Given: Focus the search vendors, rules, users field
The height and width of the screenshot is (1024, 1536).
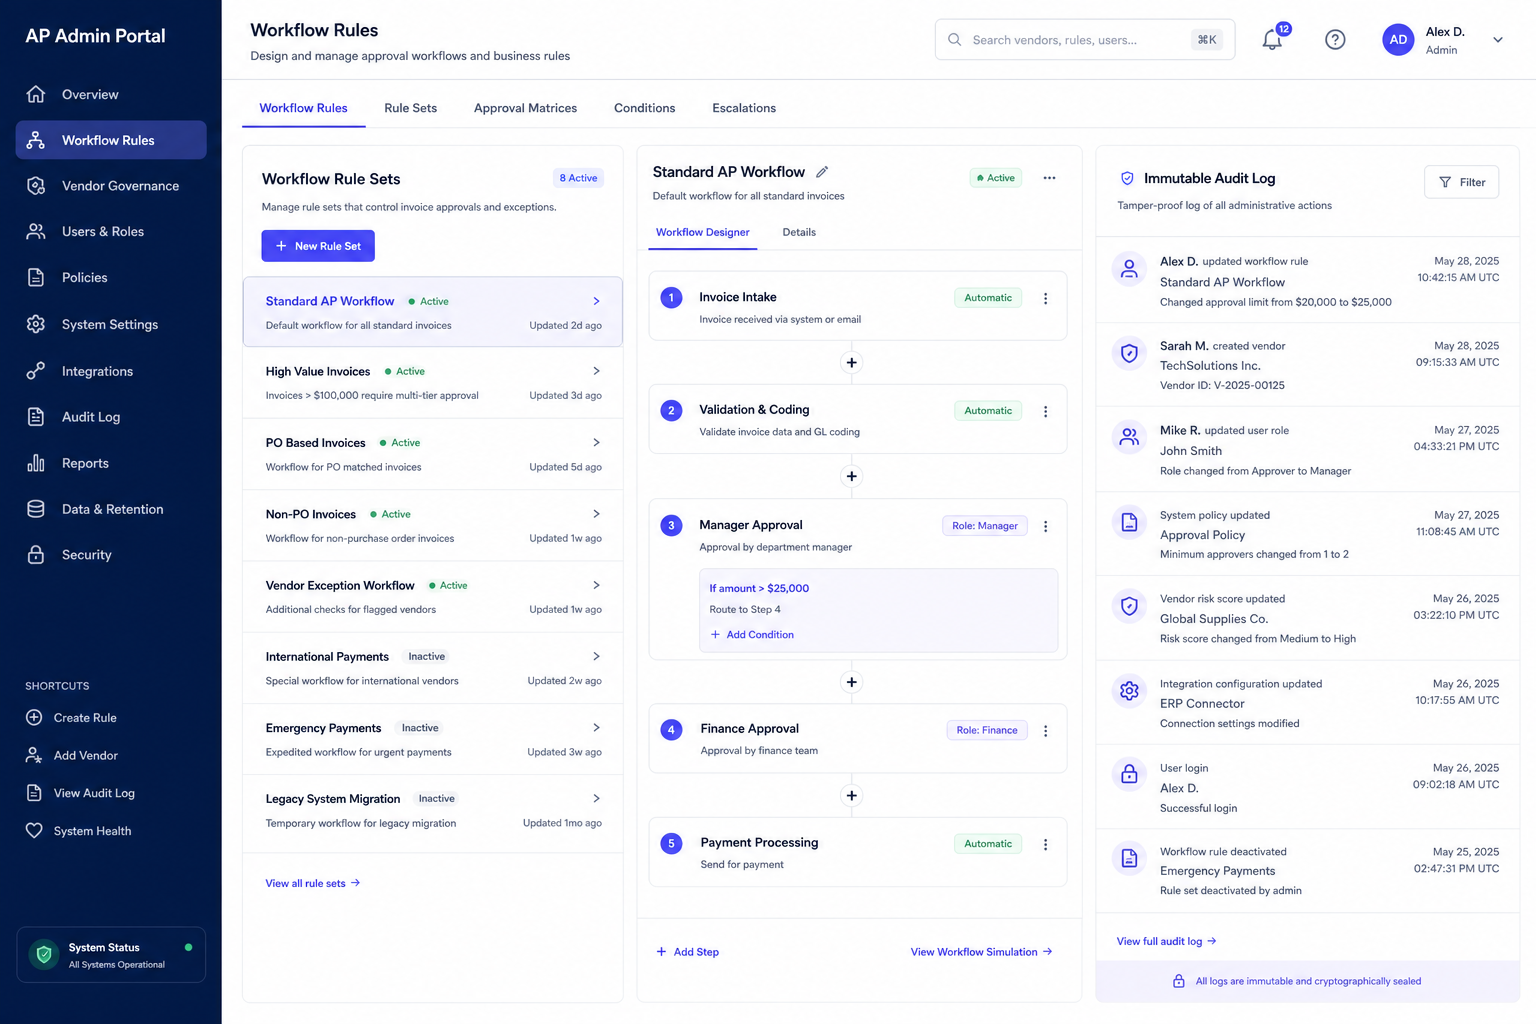Looking at the screenshot, I should click(x=1085, y=40).
